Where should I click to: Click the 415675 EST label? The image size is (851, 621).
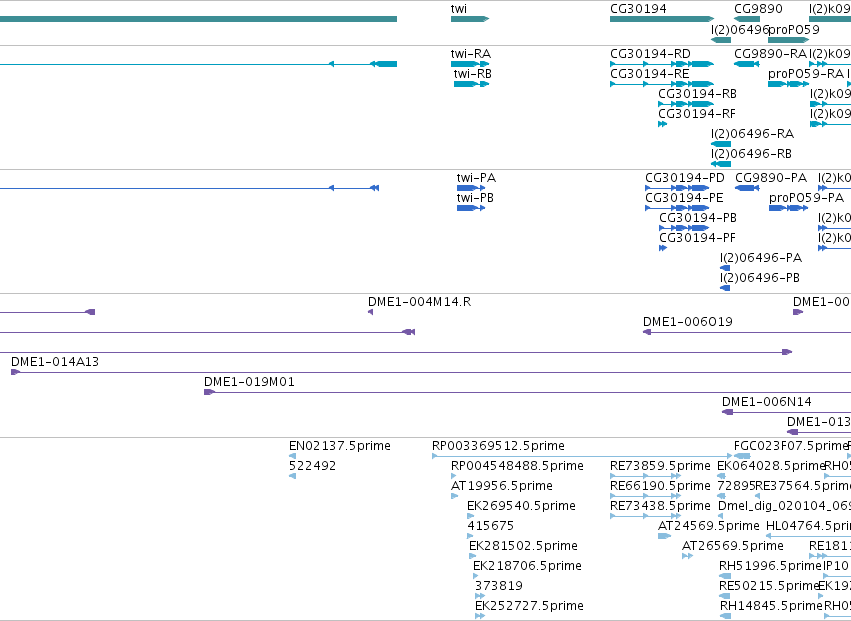click(x=491, y=527)
